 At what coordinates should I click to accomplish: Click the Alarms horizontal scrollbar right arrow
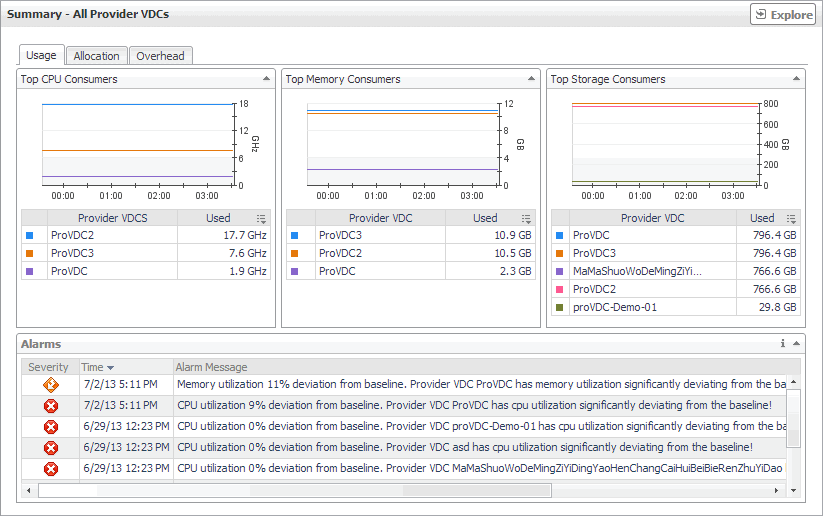coord(779,491)
